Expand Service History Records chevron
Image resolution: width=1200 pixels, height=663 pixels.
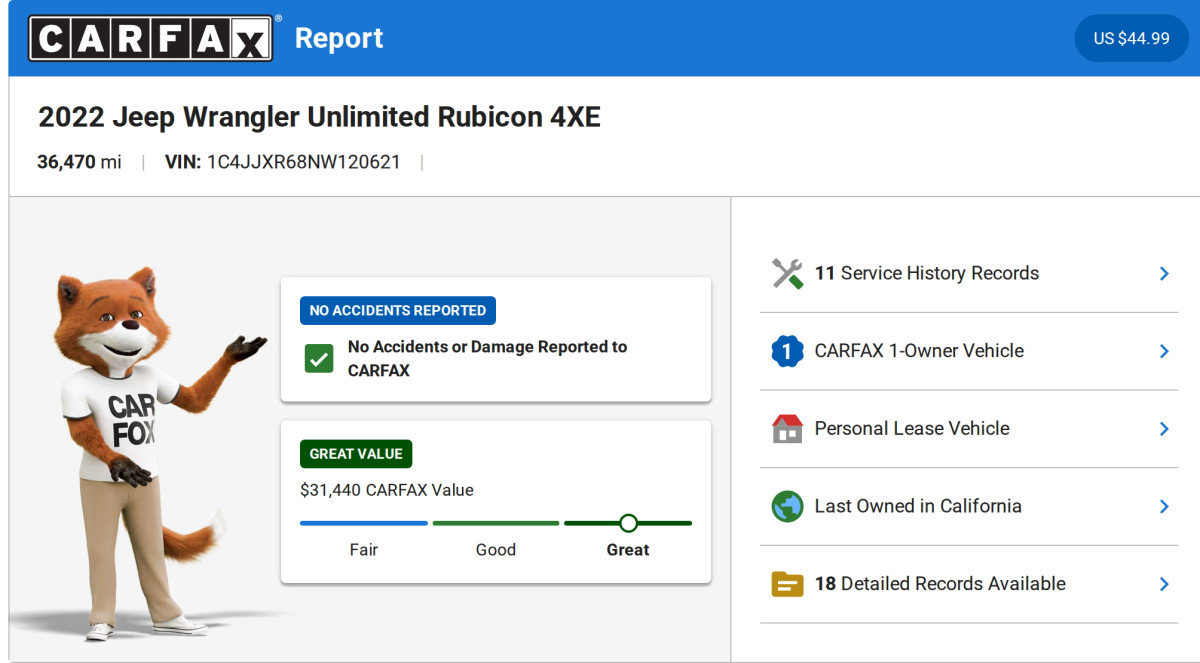pyautogui.click(x=1164, y=273)
